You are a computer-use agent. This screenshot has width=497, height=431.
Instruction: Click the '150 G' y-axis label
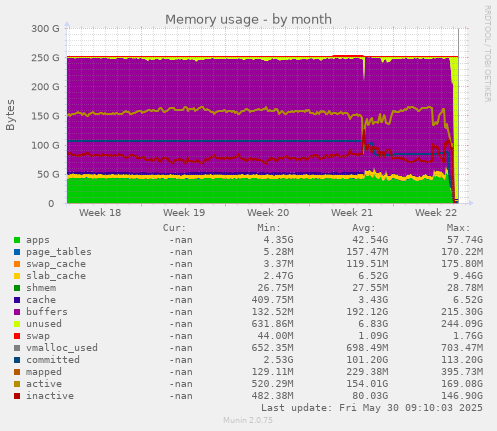[x=45, y=116]
